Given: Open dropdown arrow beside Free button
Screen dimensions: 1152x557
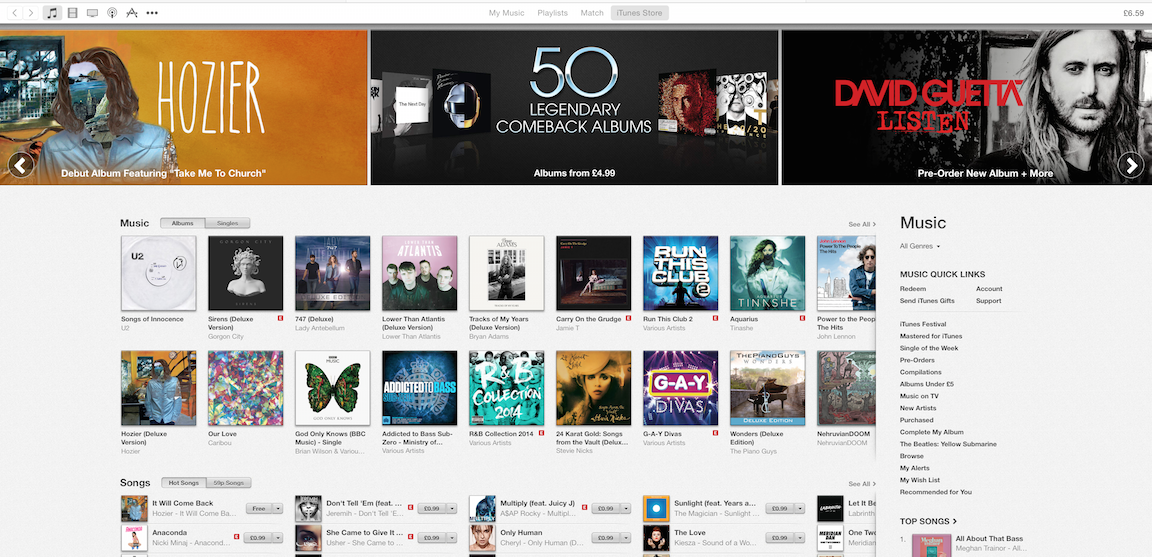Looking at the screenshot, I should click(x=278, y=509).
